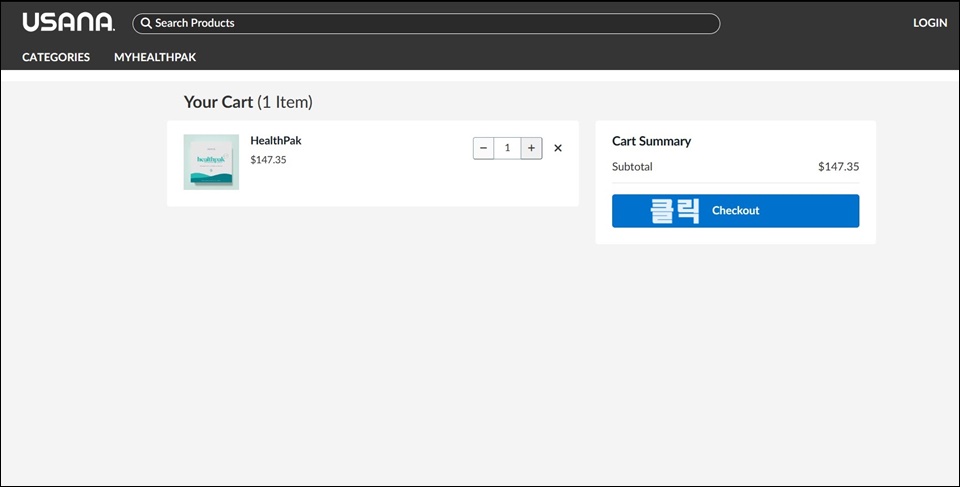The image size is (960, 487).
Task: Click the price under HealthPak name
Action: 268,160
